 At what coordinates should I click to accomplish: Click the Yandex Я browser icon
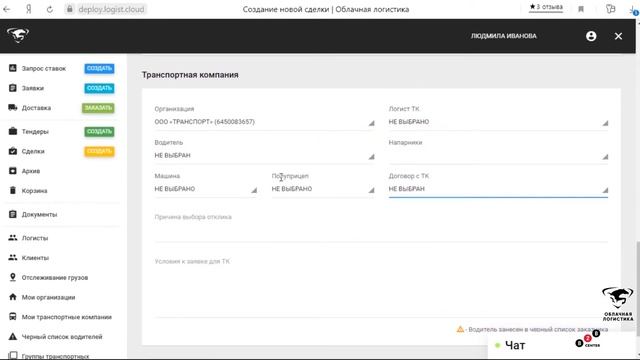(29, 9)
